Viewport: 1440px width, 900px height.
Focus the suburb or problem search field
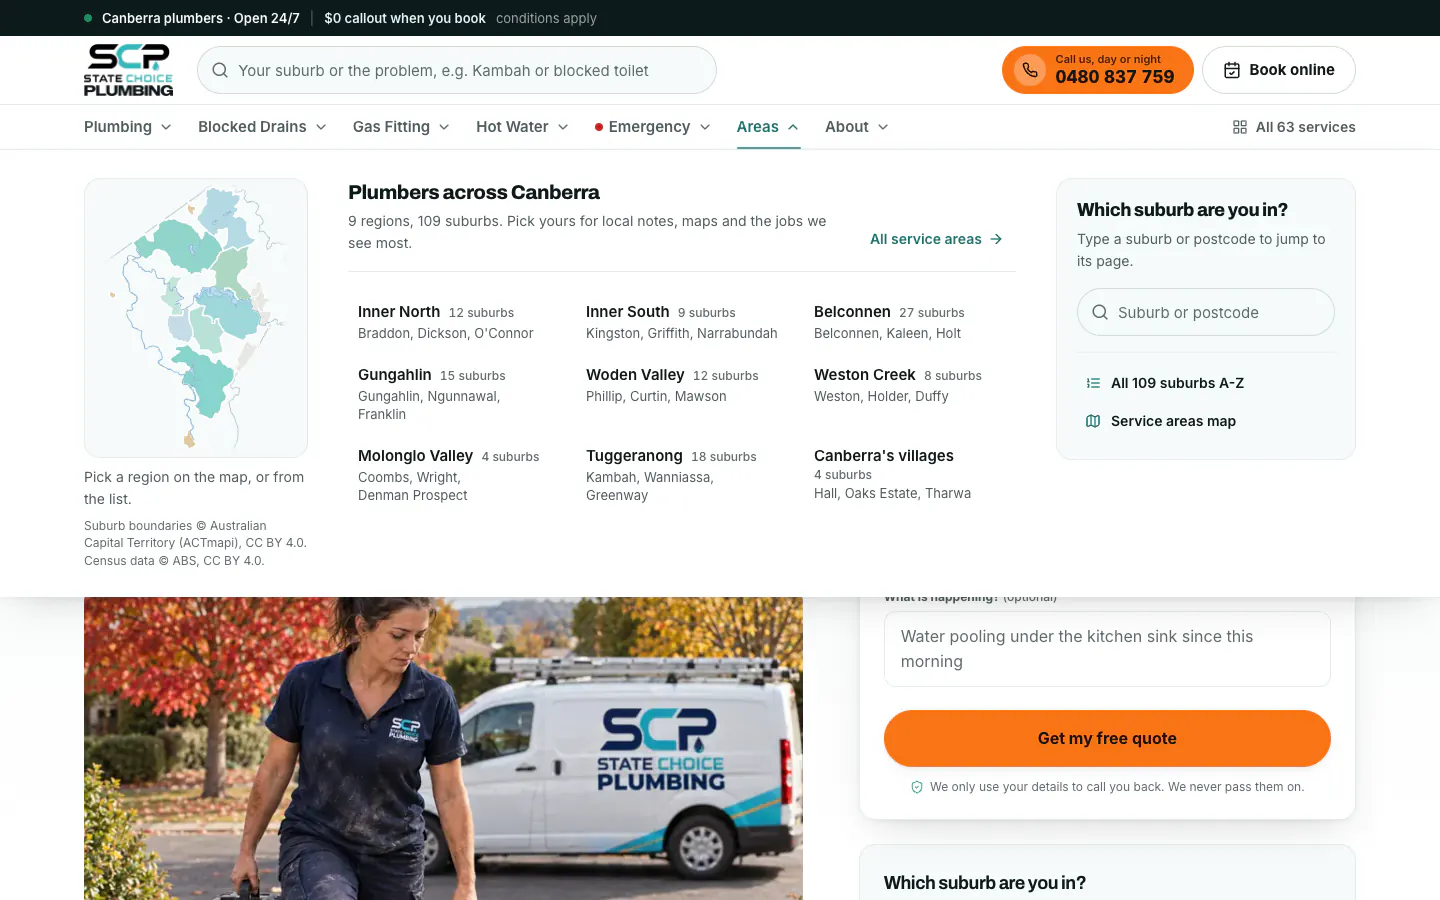pyautogui.click(x=457, y=70)
